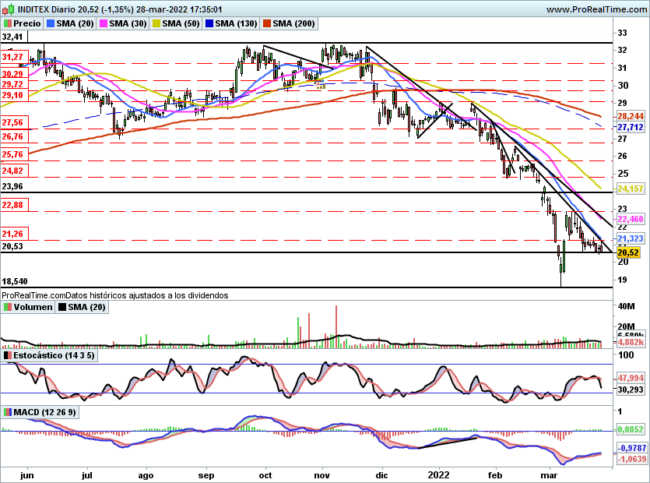The width and height of the screenshot is (650, 483).
Task: Click the Volumen panel label
Action: click(33, 307)
